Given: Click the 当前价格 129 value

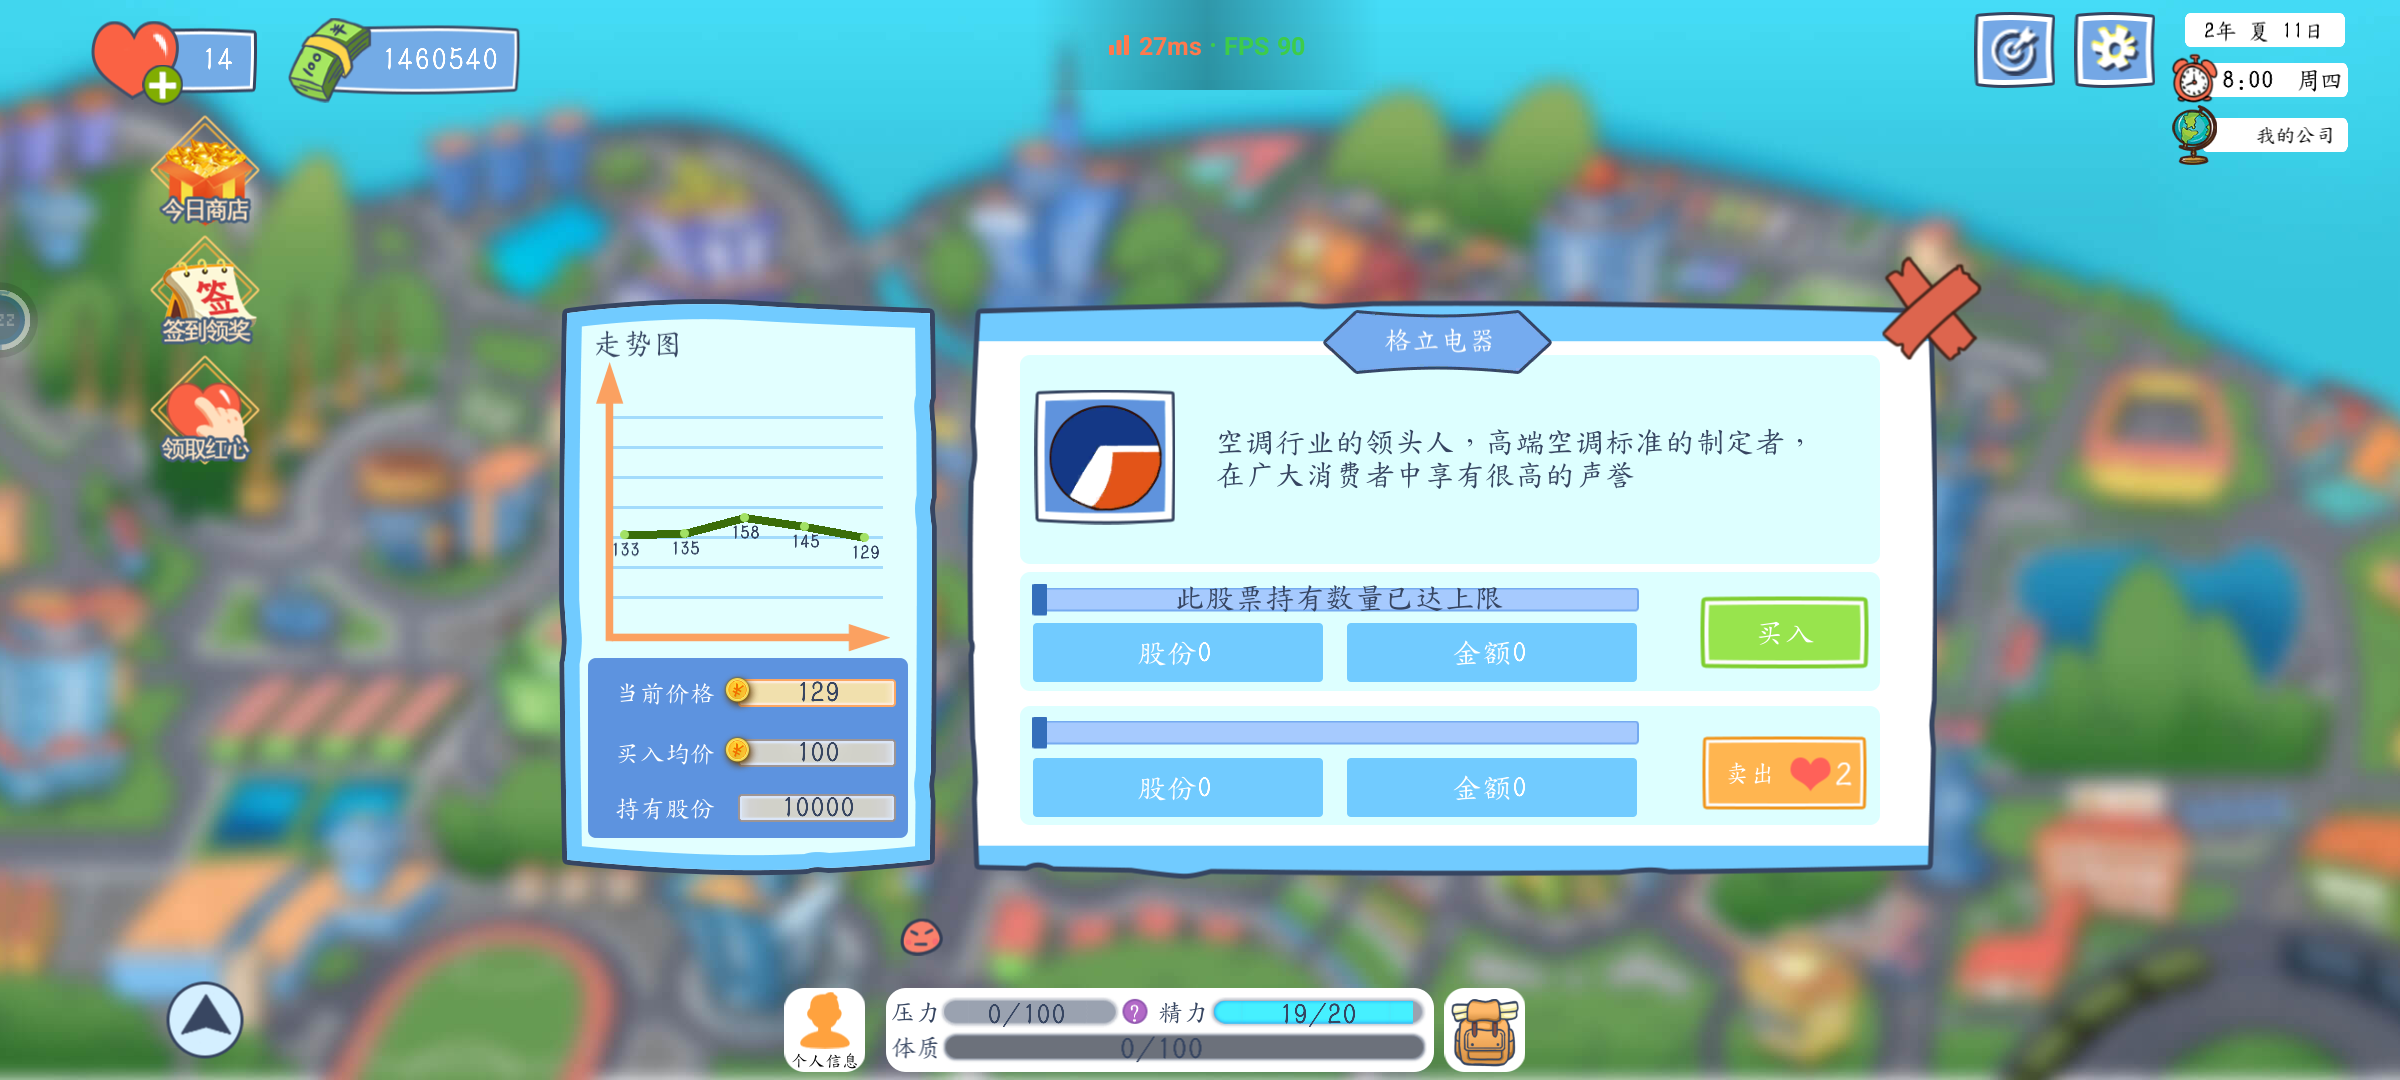Looking at the screenshot, I should pyautogui.click(x=819, y=692).
